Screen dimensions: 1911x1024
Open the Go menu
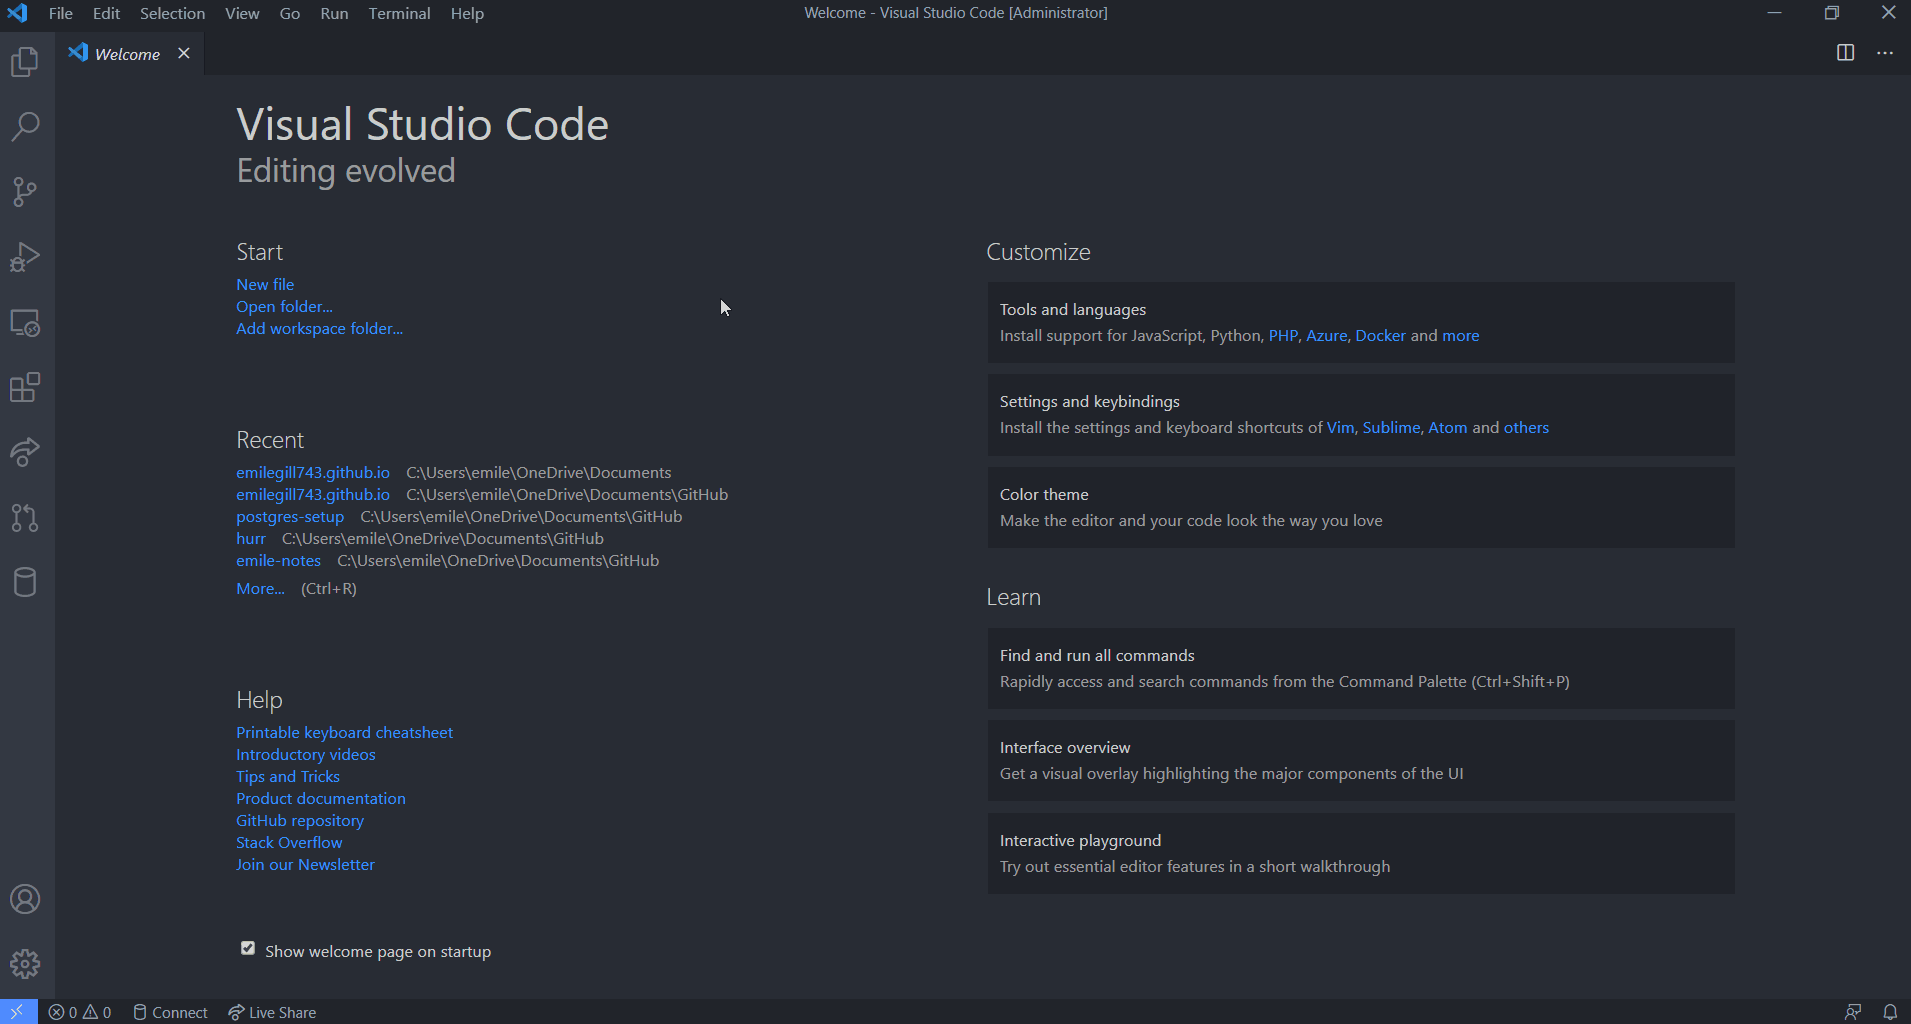[x=290, y=13]
